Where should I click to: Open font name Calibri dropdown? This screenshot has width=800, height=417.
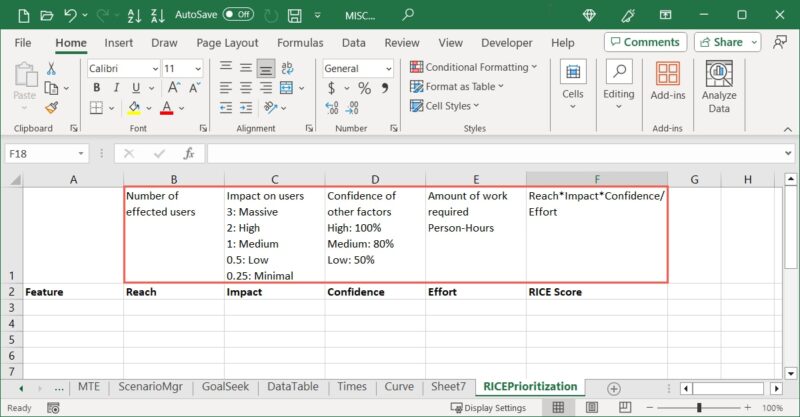[155, 68]
